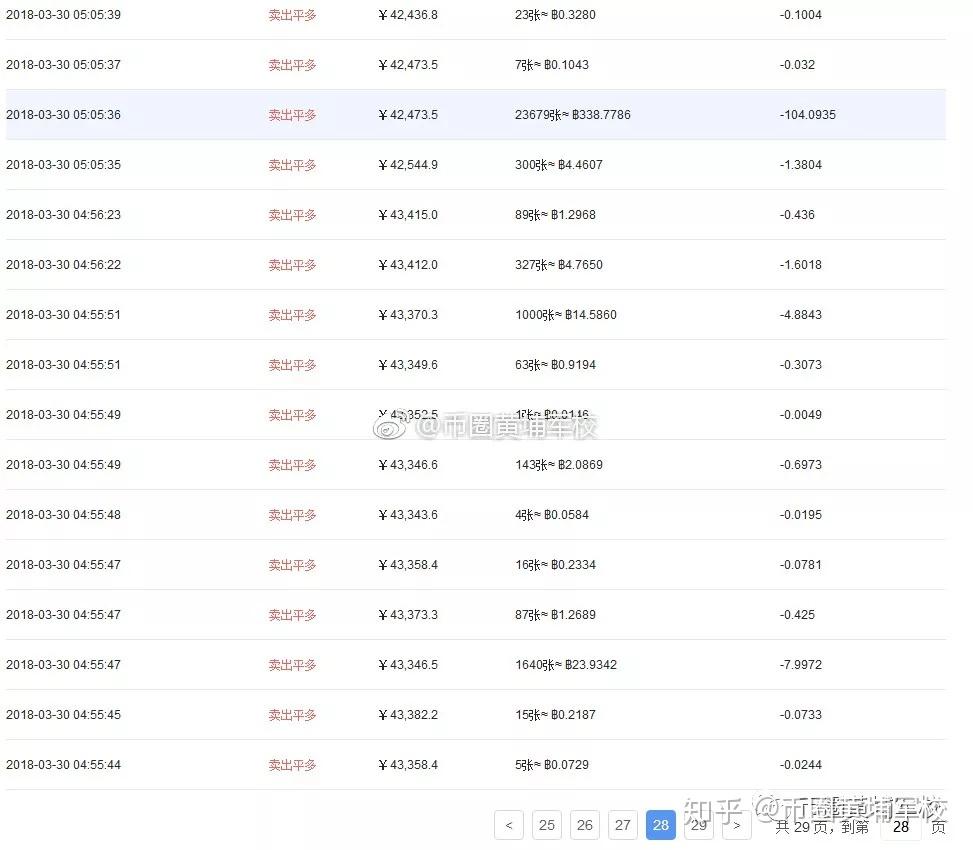Click the page number jump input box
The width and height of the screenshot is (973, 850).
[899, 827]
